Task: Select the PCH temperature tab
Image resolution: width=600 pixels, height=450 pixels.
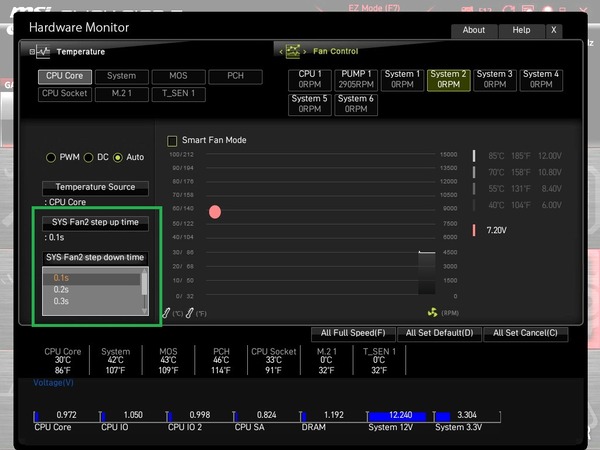Action: 235,76
